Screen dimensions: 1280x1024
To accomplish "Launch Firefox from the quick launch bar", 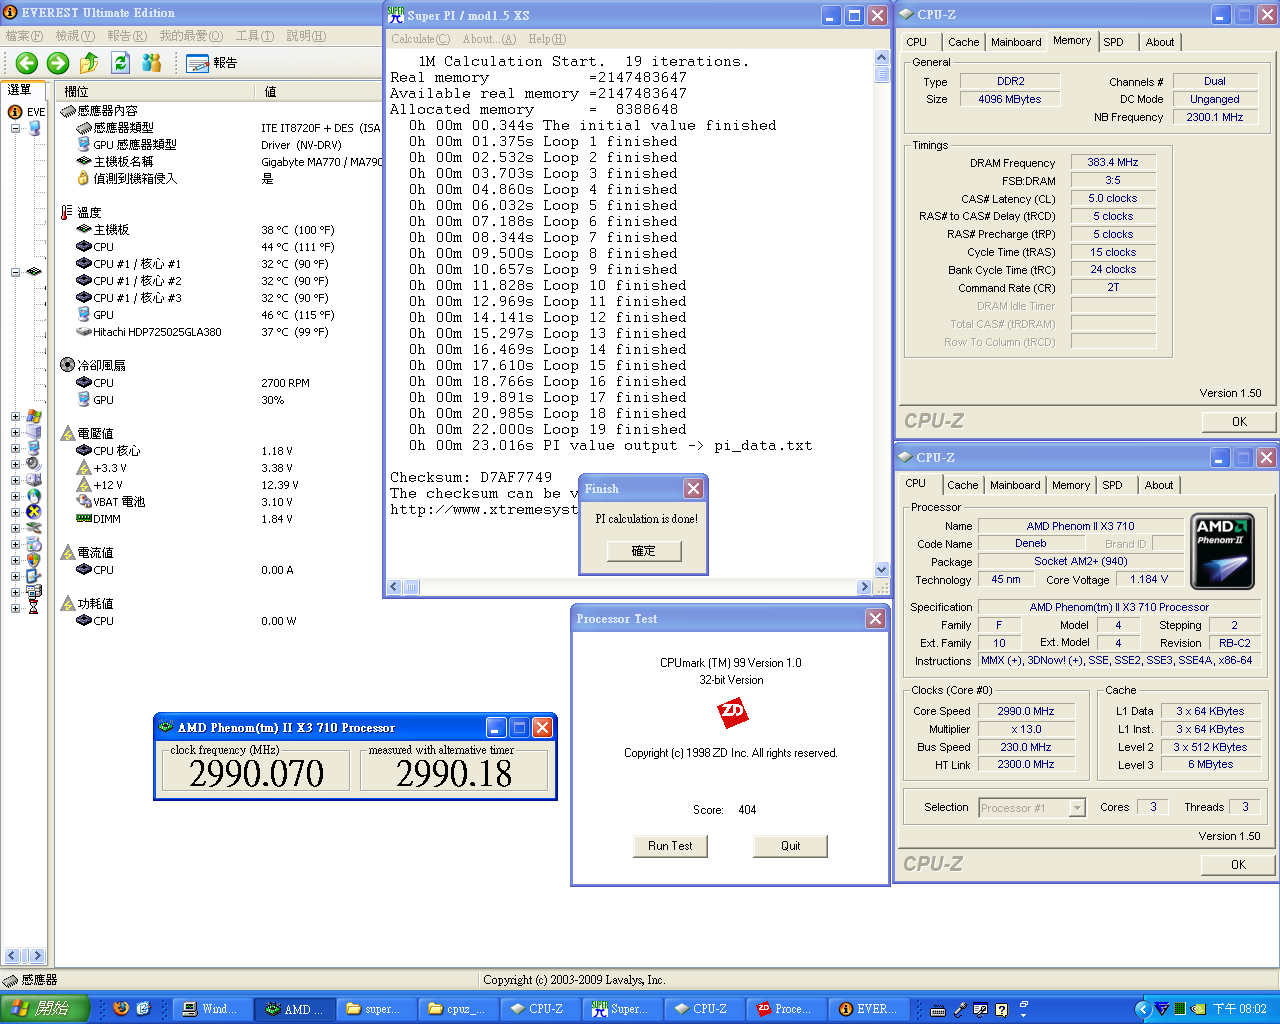I will [121, 1008].
